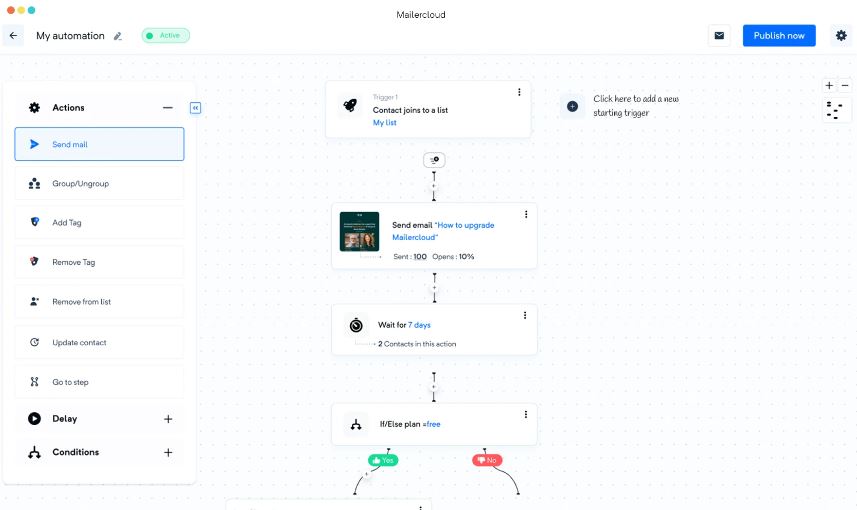Open automation settings gear icon
Viewport: 857px width, 510px height.
841,36
